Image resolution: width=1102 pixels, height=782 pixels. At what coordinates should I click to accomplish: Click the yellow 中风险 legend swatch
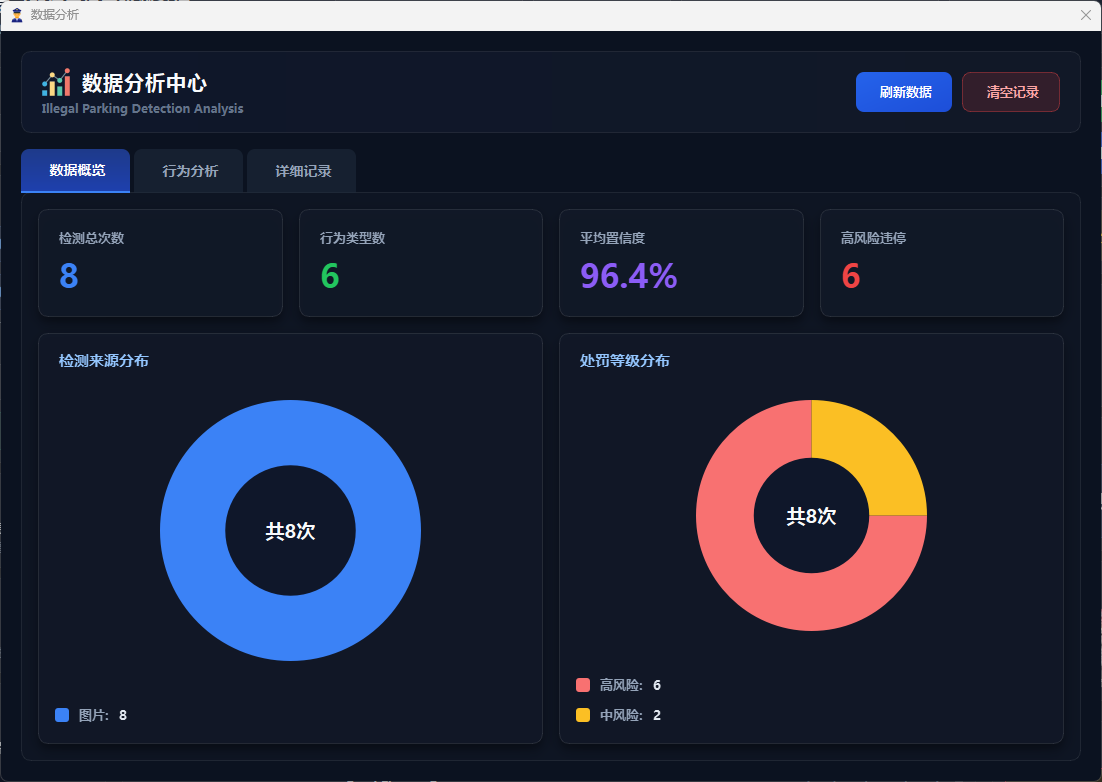tap(583, 715)
